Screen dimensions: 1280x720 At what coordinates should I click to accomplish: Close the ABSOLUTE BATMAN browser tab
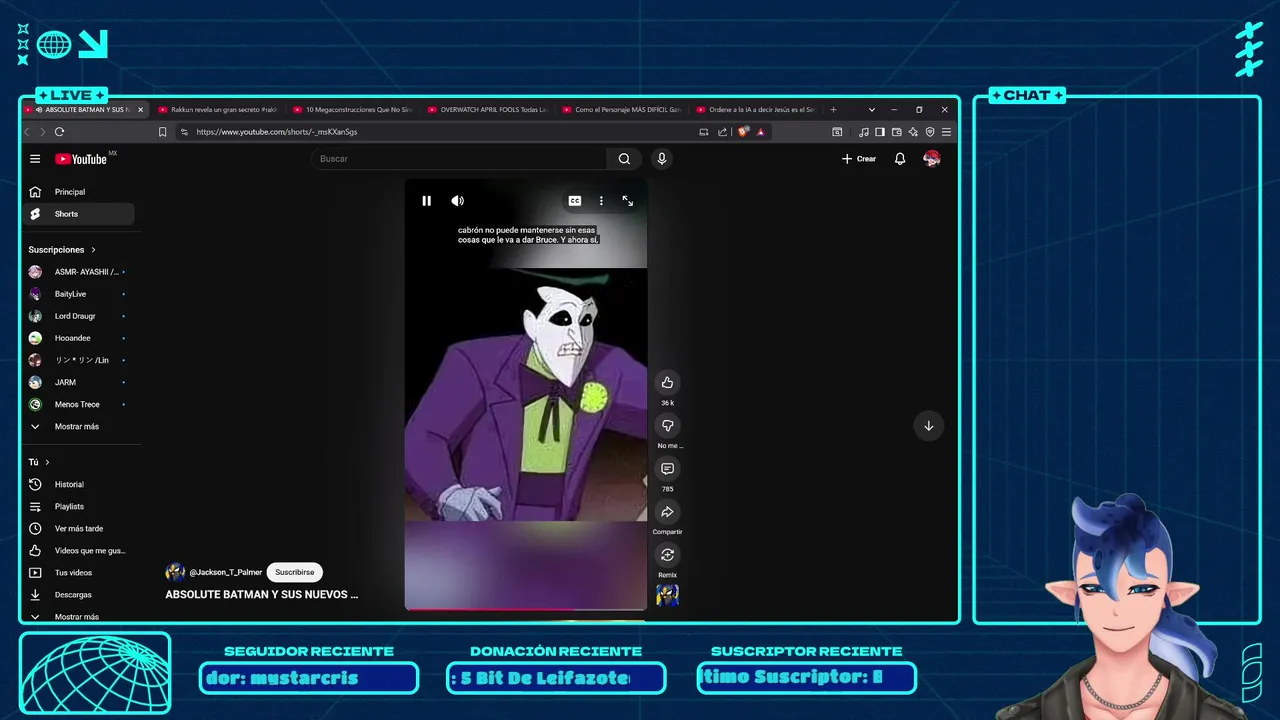click(140, 109)
